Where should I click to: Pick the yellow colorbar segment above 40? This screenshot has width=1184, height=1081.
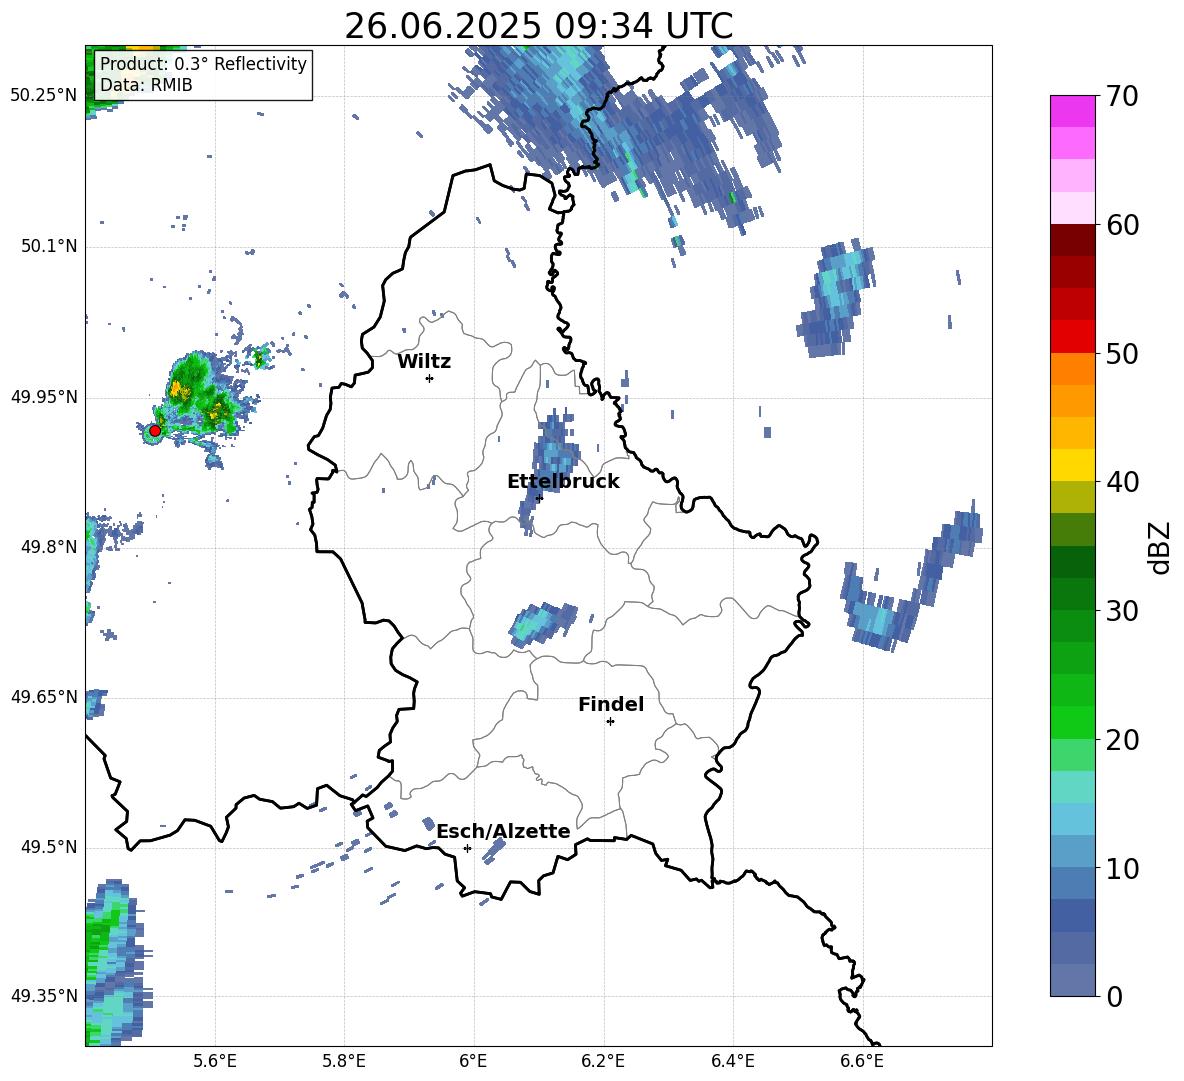tap(1072, 465)
